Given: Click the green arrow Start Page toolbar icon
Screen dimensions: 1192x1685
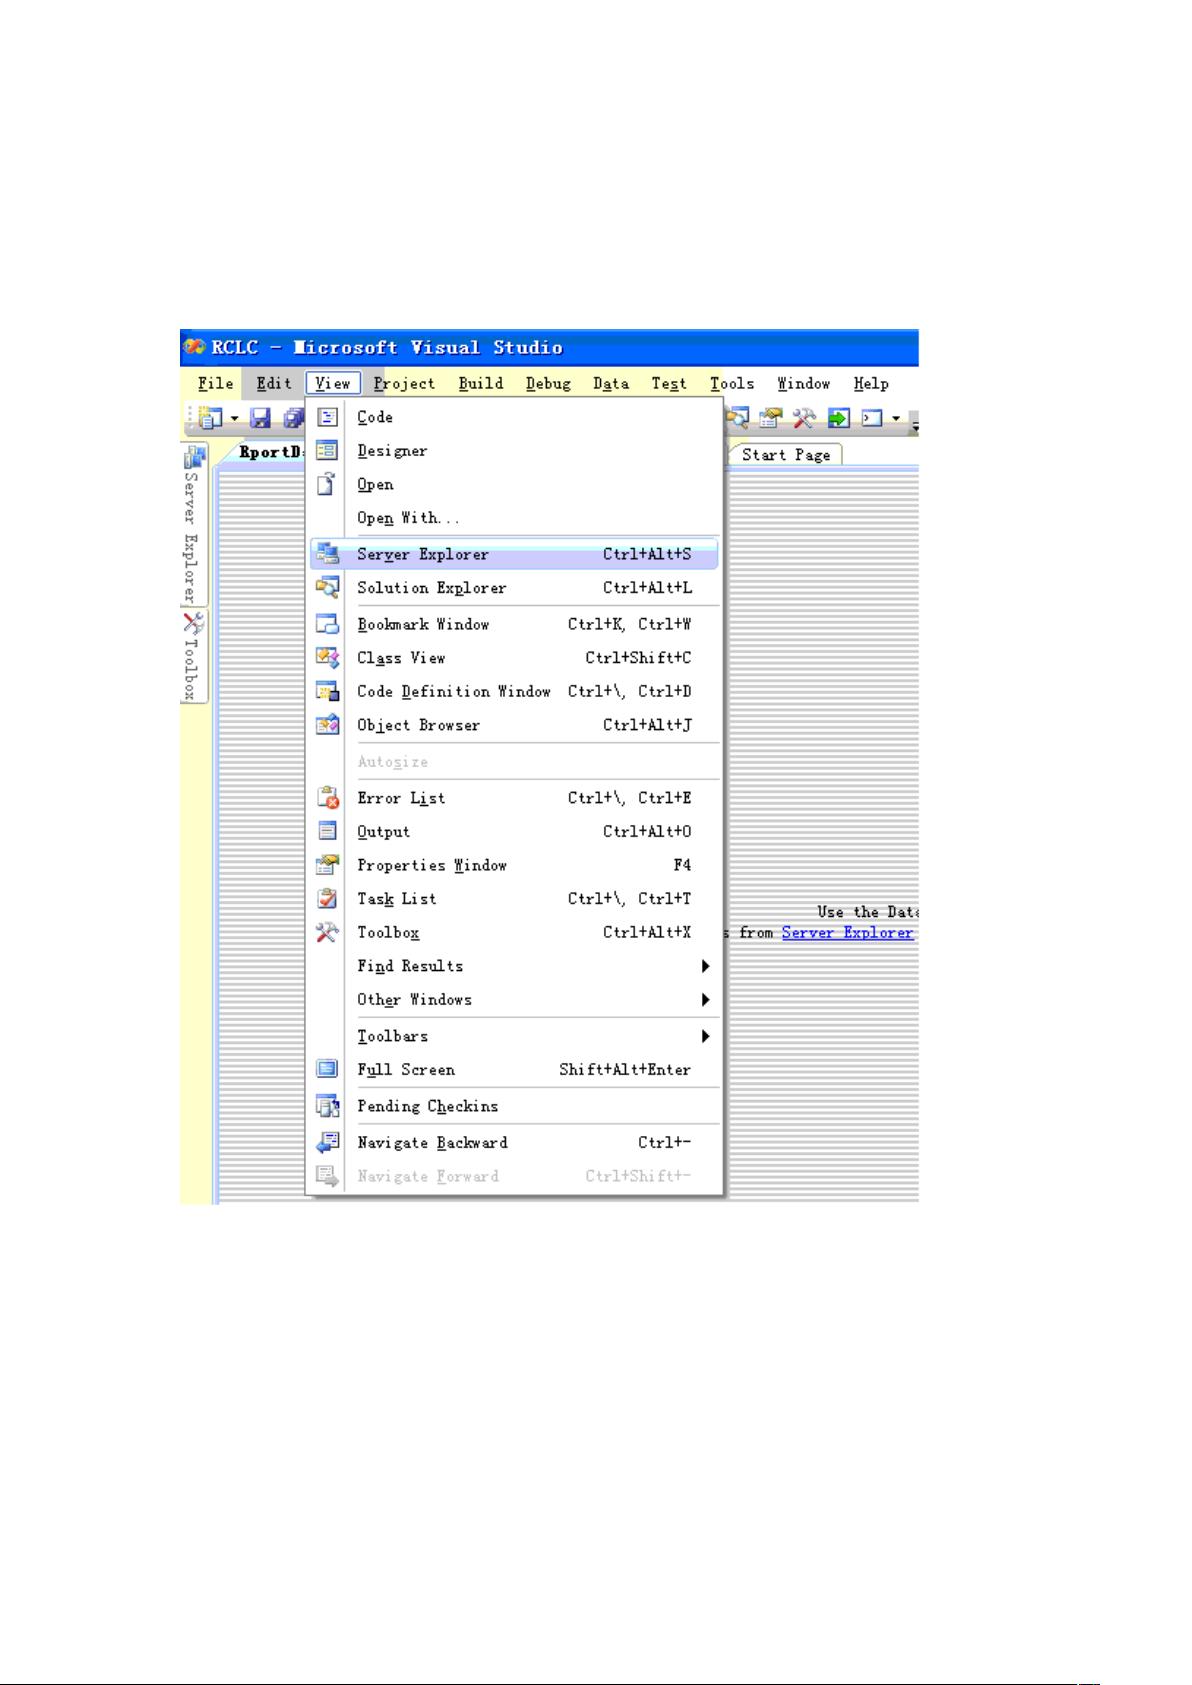Looking at the screenshot, I should point(838,418).
